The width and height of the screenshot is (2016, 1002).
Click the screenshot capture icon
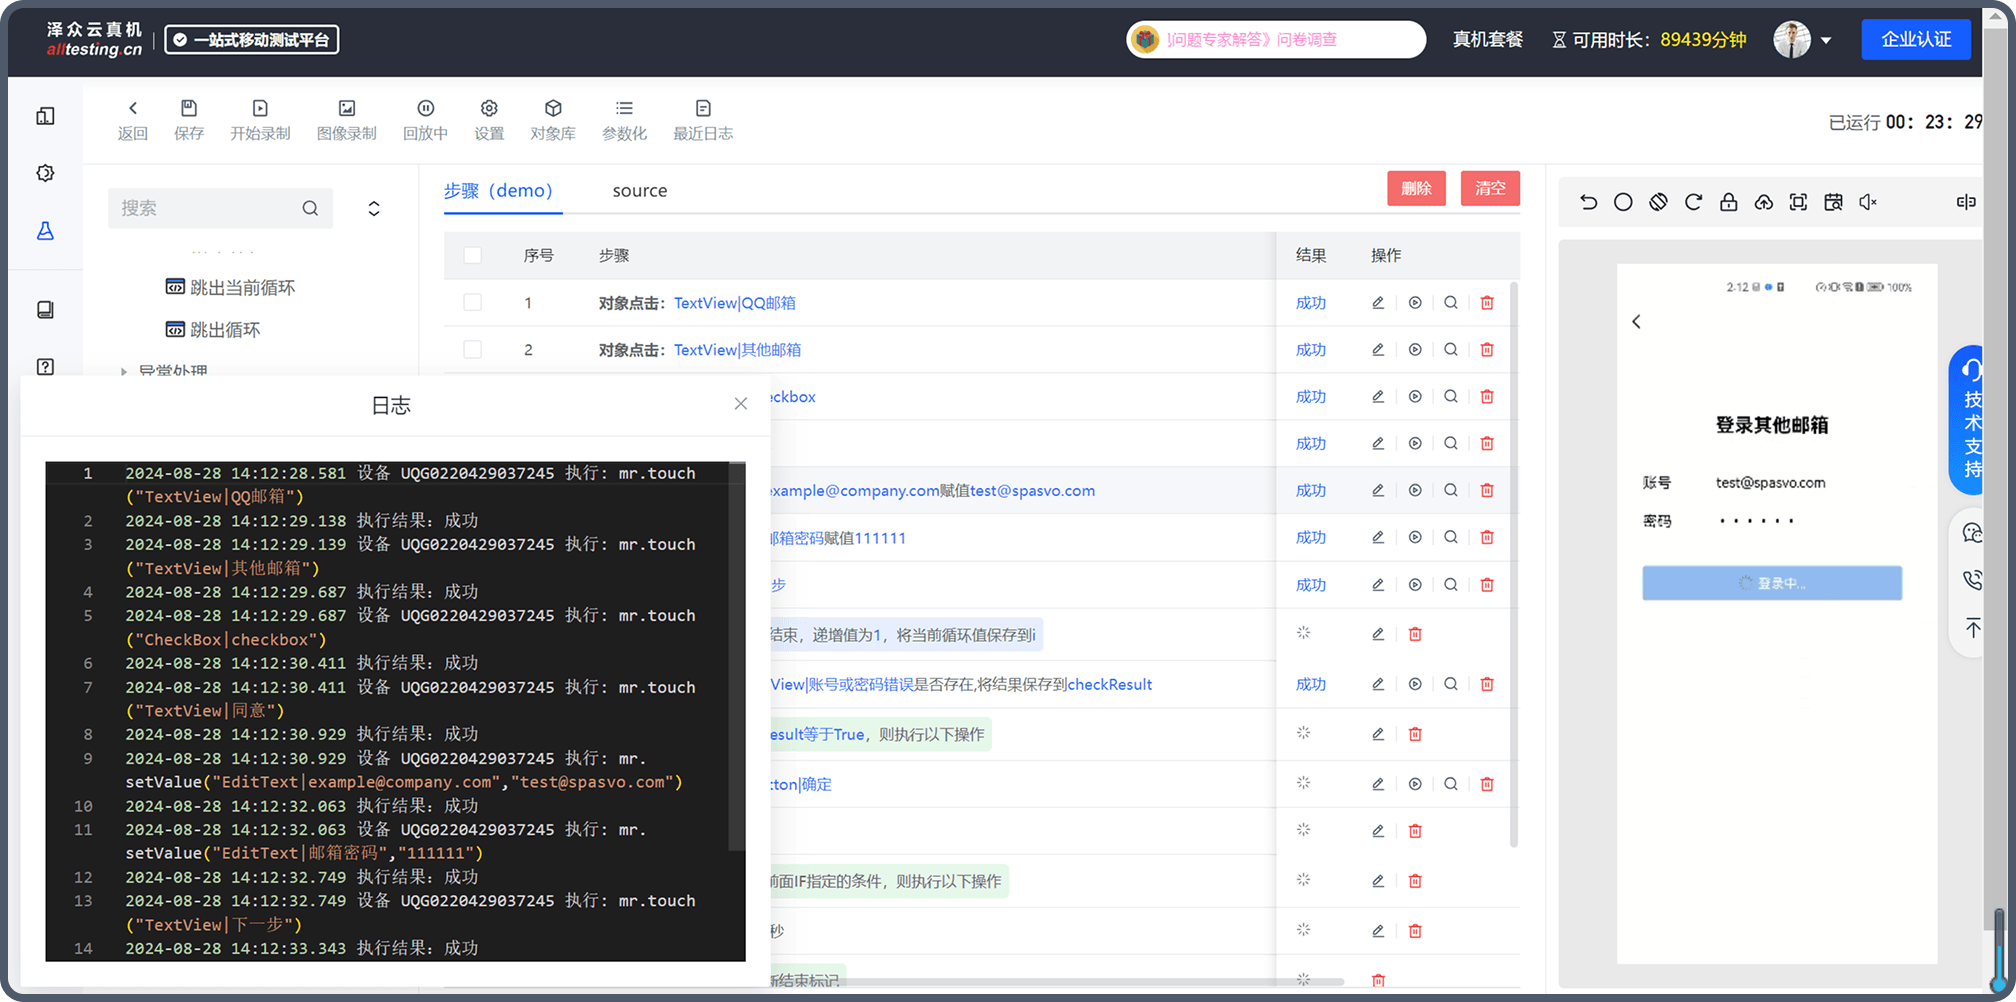click(x=1798, y=202)
